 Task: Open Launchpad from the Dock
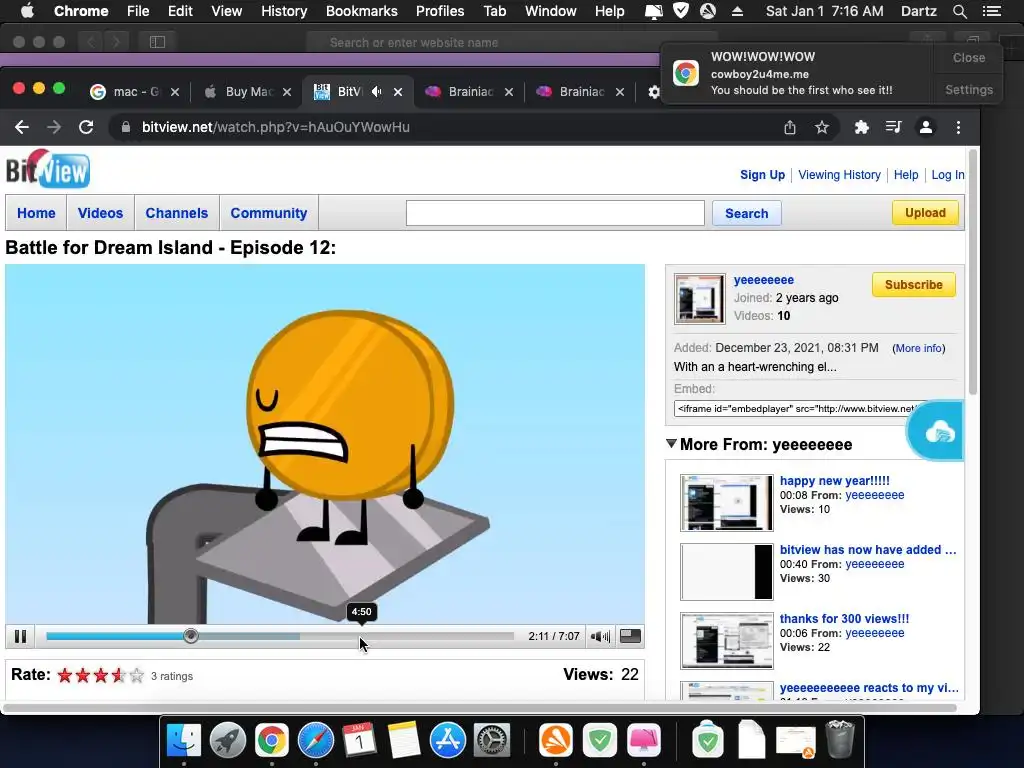[228, 740]
